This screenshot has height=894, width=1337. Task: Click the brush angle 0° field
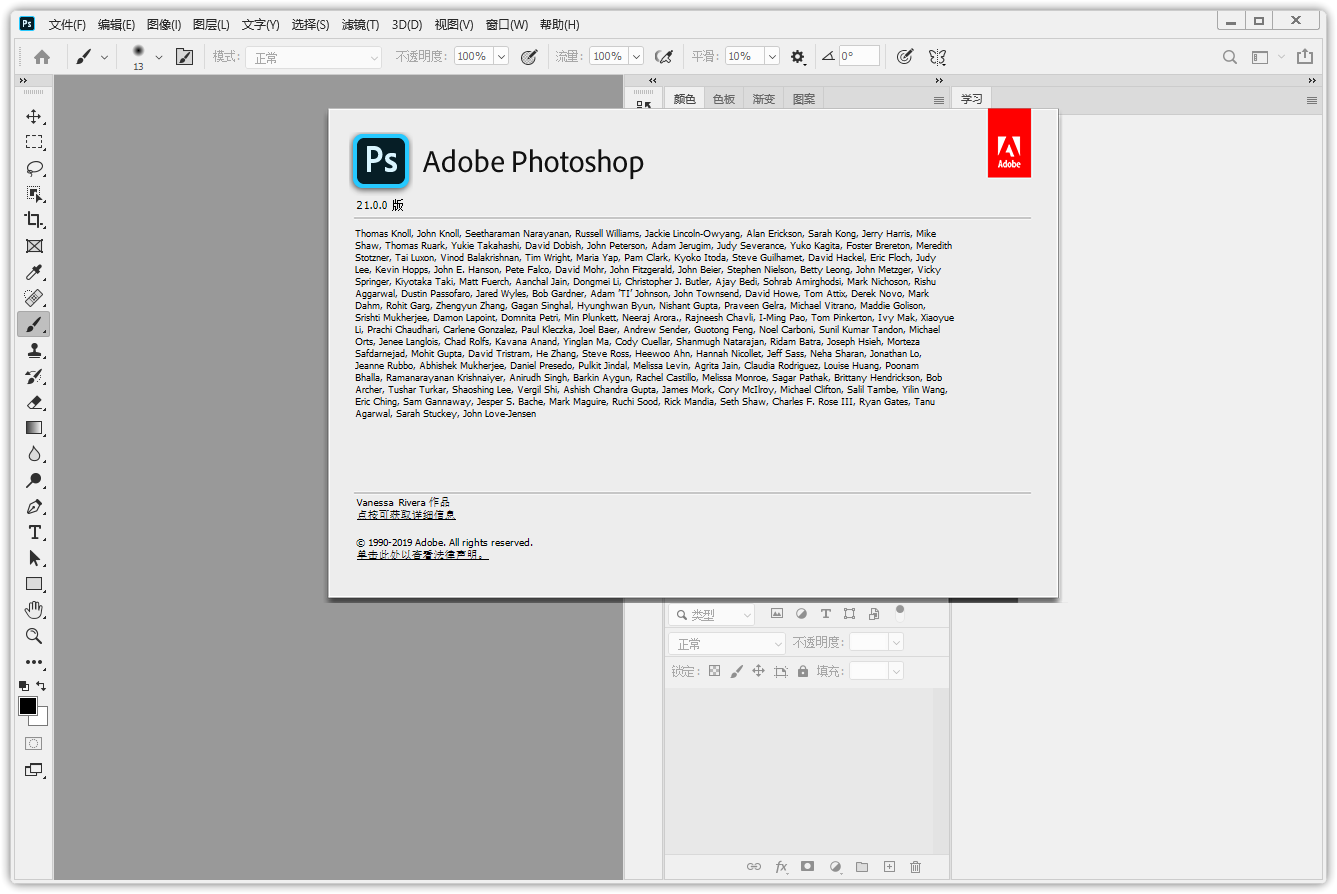point(859,57)
